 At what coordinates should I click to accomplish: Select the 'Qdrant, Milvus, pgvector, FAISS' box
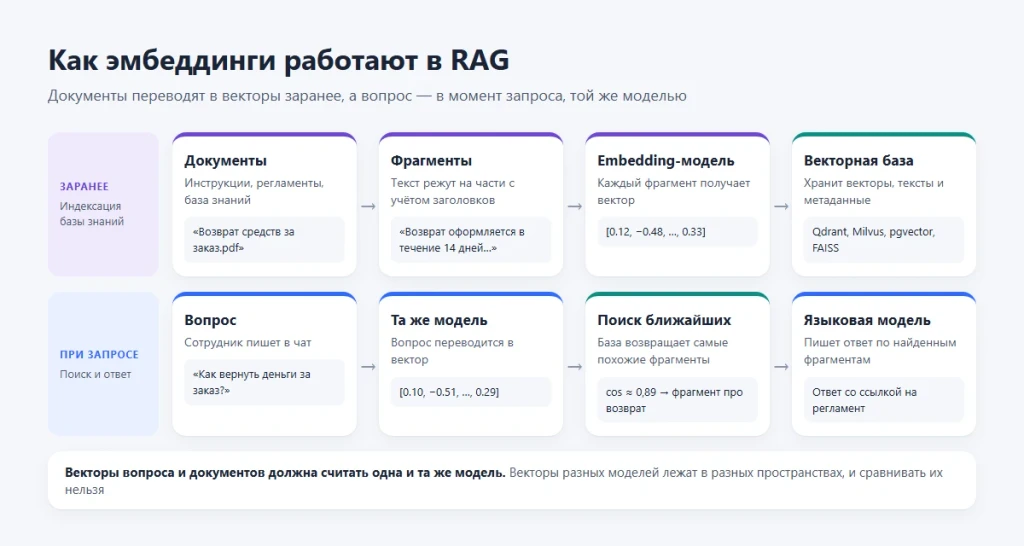pos(883,240)
